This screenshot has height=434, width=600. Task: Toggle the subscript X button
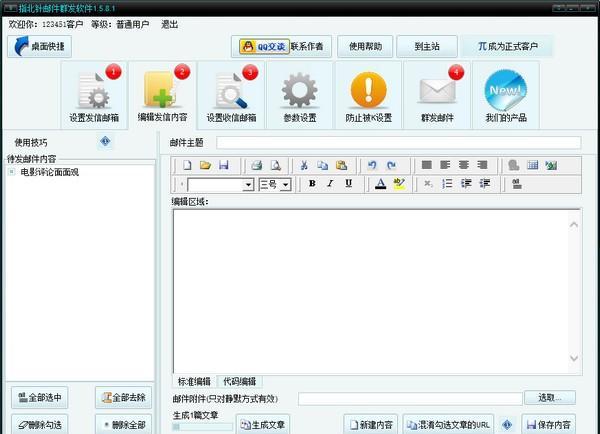pyautogui.click(x=428, y=184)
